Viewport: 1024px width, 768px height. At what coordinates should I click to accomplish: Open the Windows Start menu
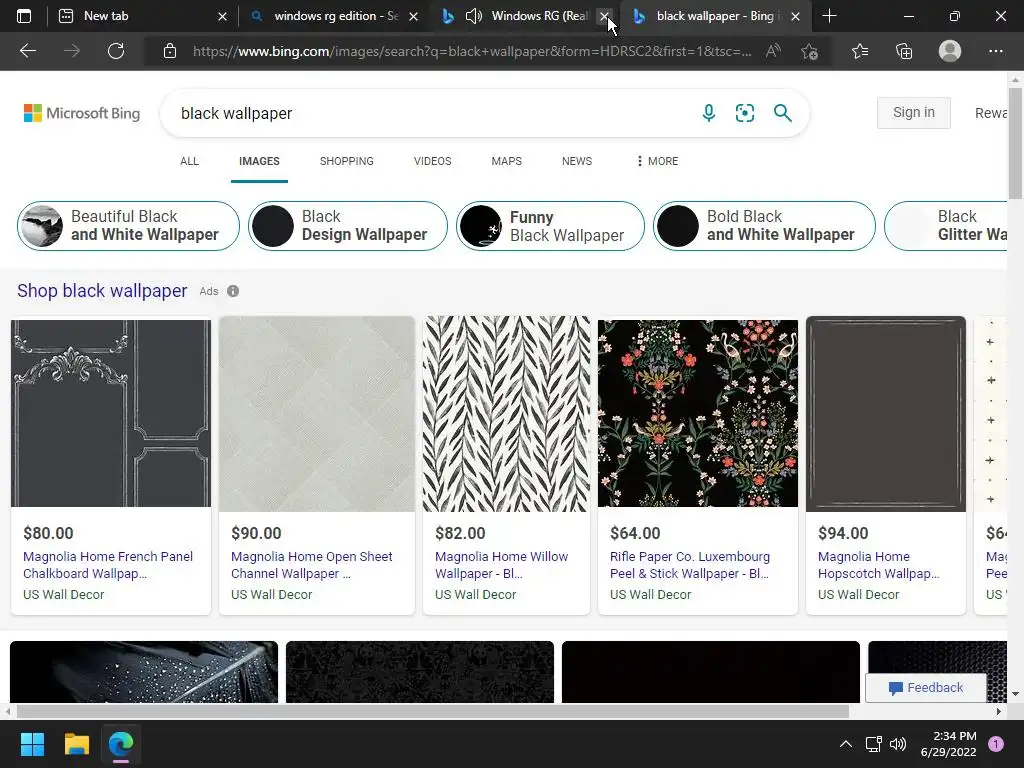click(32, 744)
